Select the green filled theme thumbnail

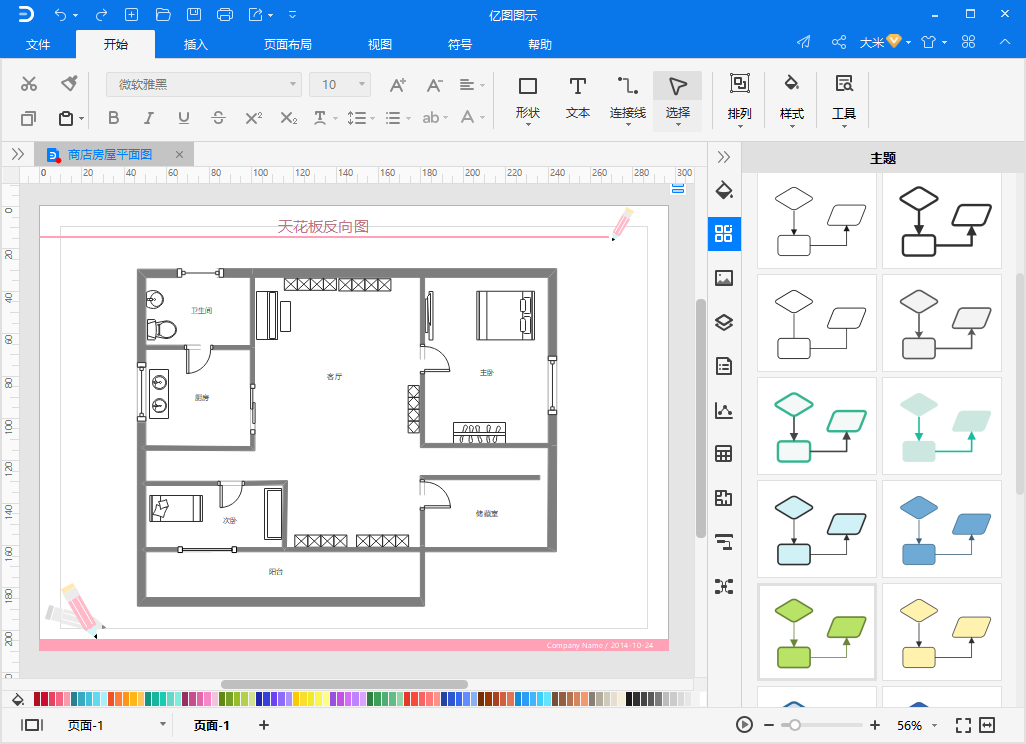click(x=817, y=632)
